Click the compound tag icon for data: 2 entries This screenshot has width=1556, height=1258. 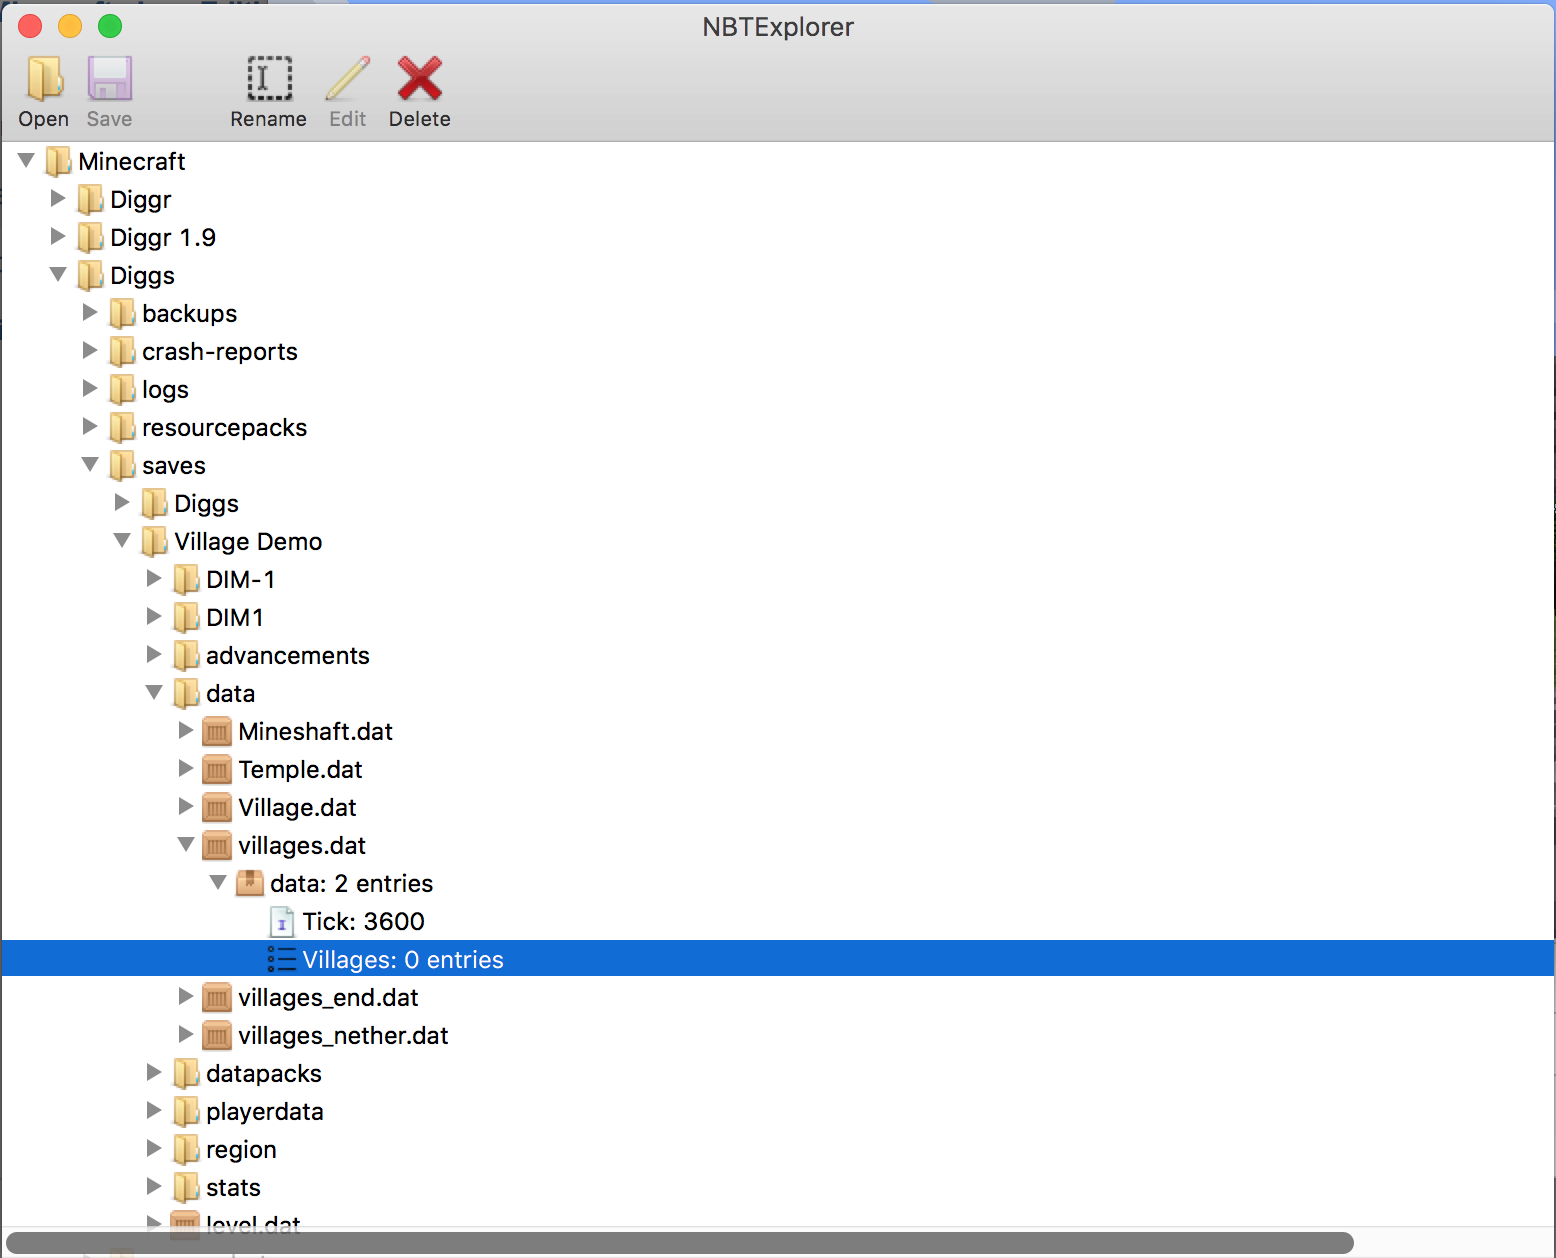(249, 883)
